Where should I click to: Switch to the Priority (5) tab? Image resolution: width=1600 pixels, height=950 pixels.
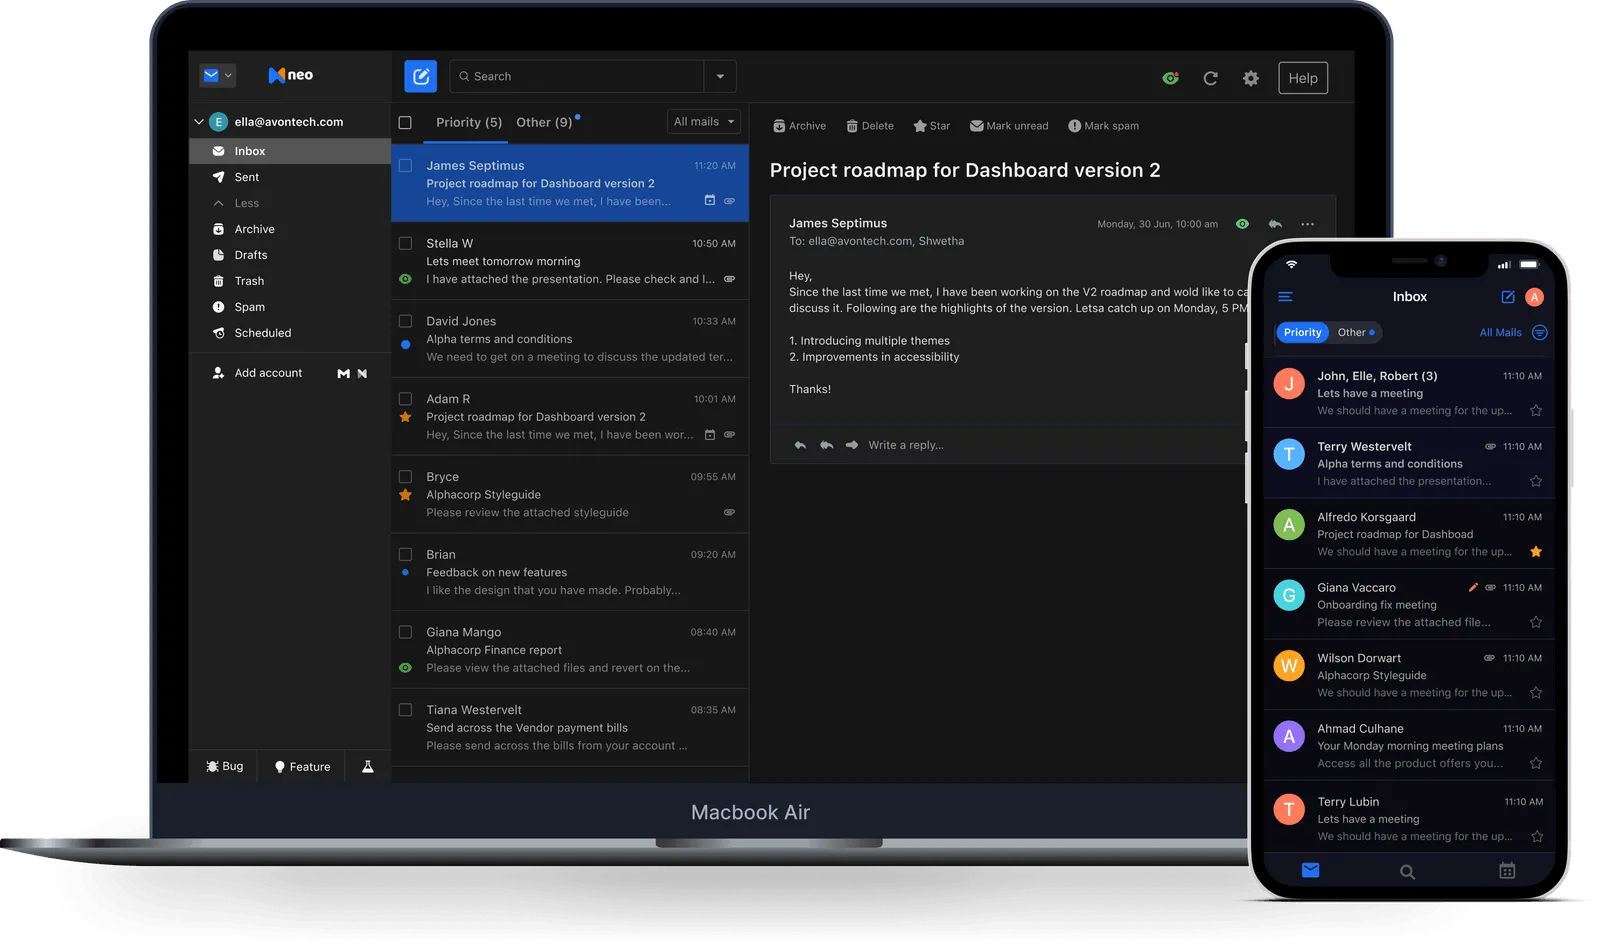(x=469, y=122)
